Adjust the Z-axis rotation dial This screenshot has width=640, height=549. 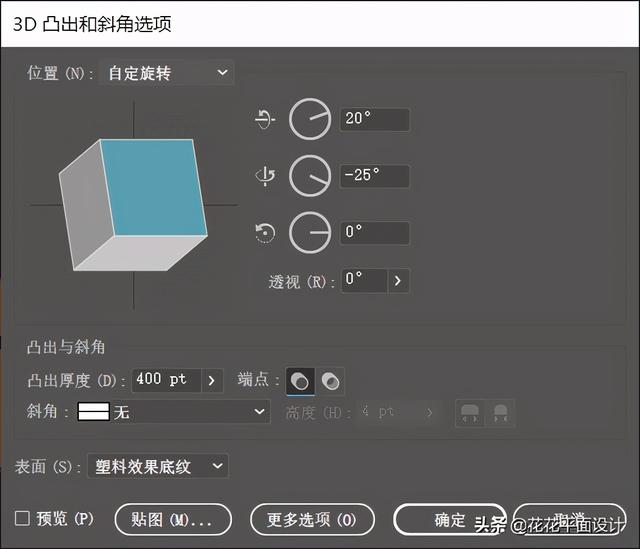coord(310,233)
